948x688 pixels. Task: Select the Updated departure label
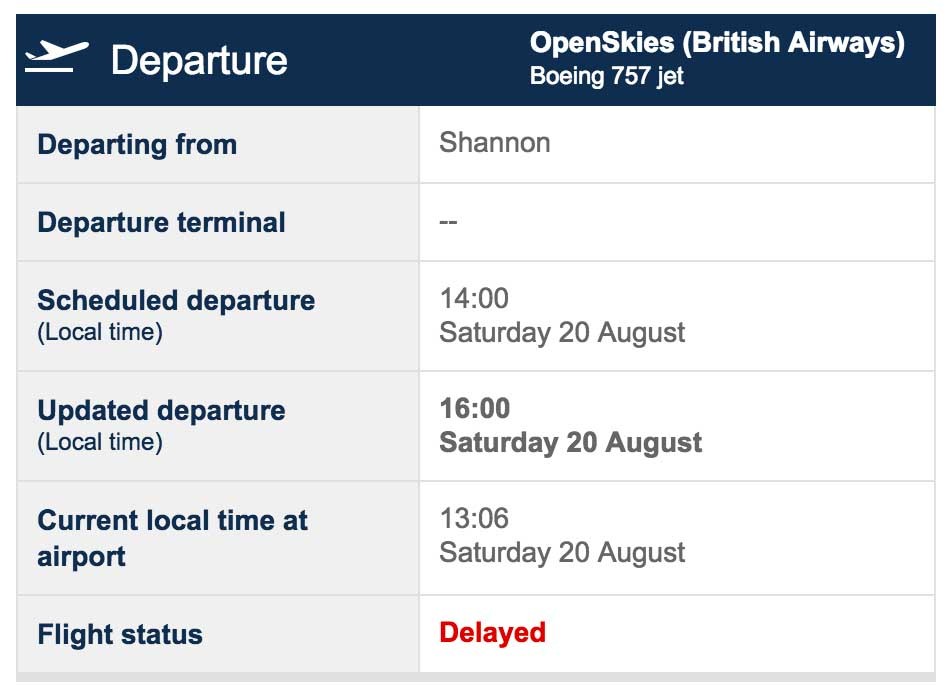click(x=161, y=411)
